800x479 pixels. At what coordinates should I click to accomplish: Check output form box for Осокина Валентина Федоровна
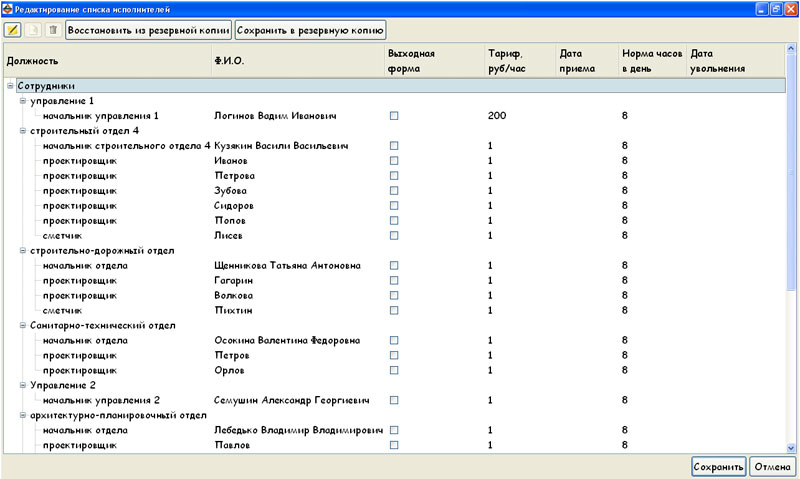(x=394, y=341)
